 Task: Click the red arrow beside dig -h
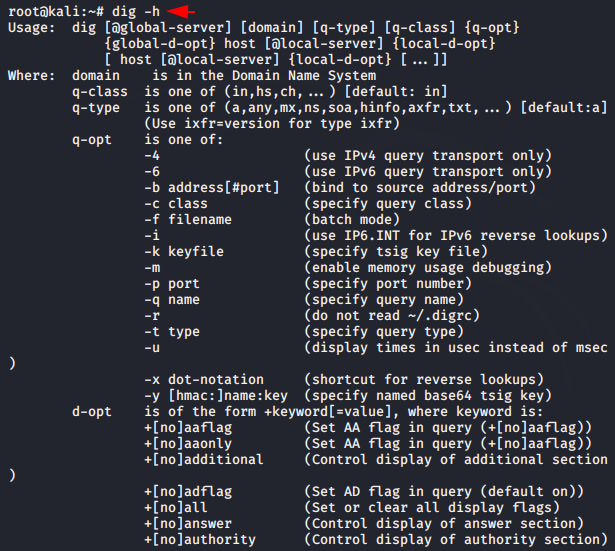click(181, 11)
